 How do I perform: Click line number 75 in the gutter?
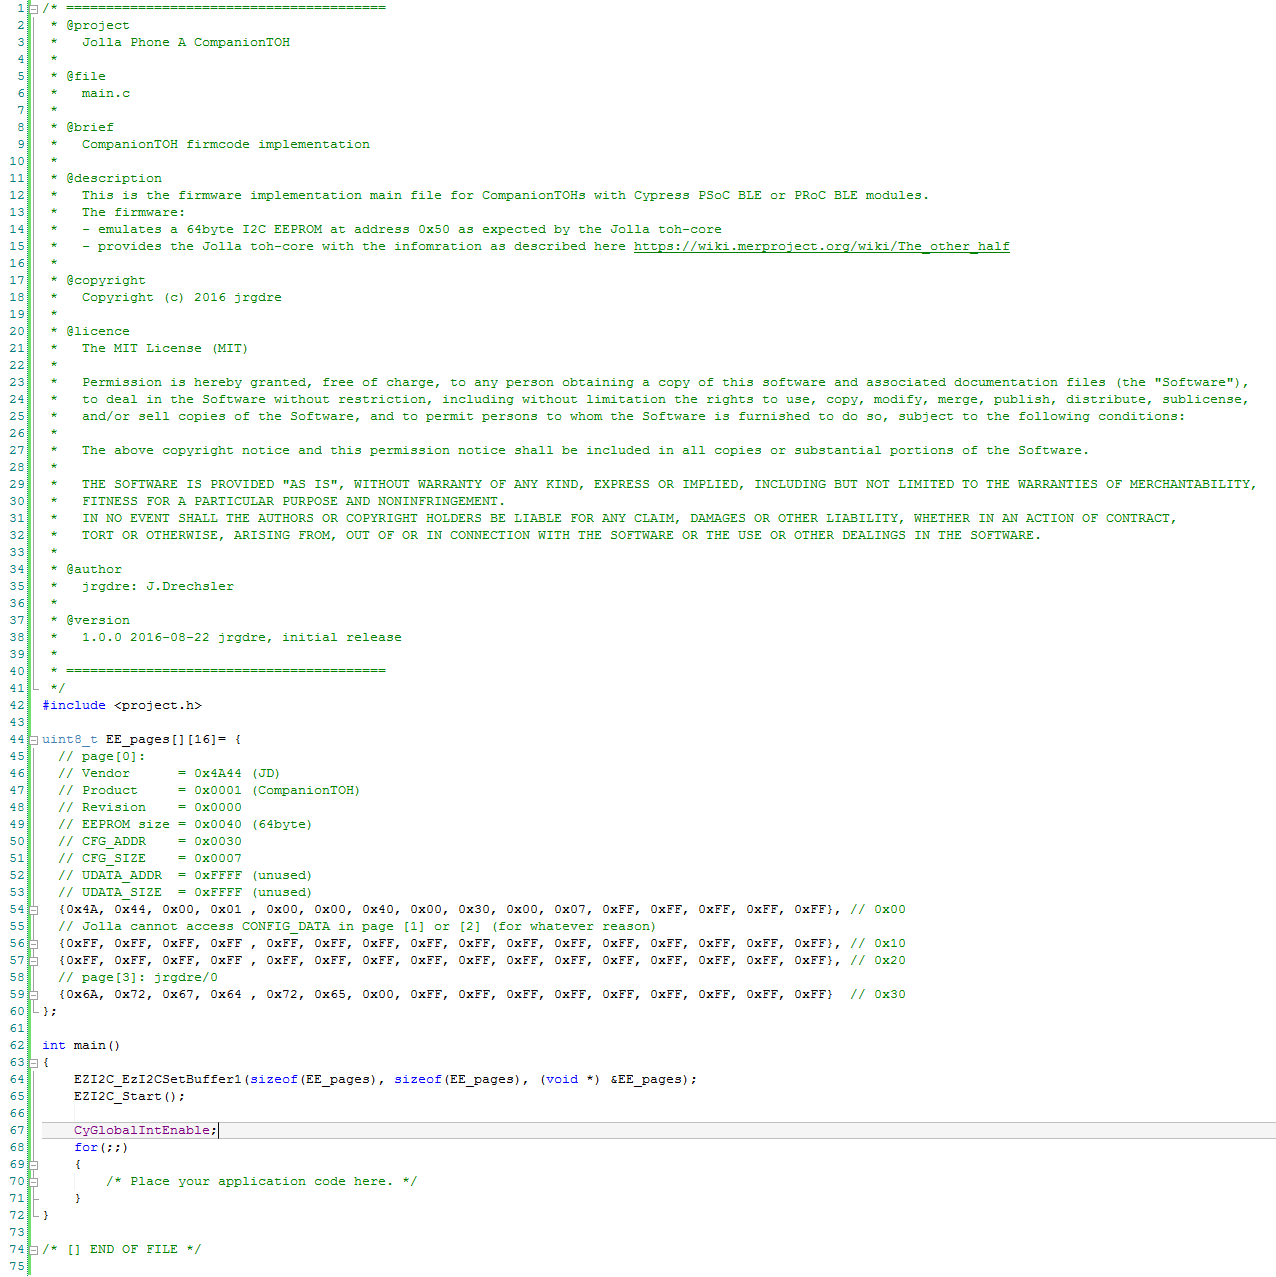coord(17,1266)
